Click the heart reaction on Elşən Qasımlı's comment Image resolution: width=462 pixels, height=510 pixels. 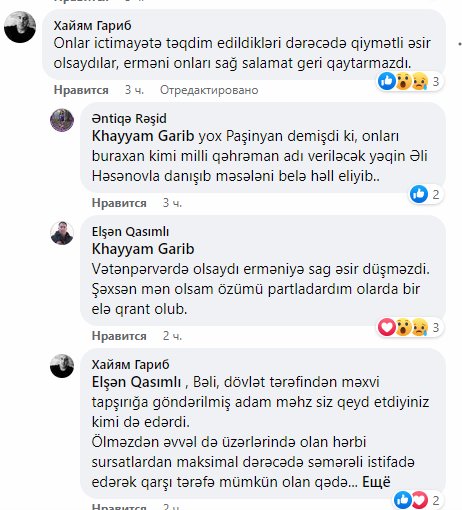[x=387, y=327]
